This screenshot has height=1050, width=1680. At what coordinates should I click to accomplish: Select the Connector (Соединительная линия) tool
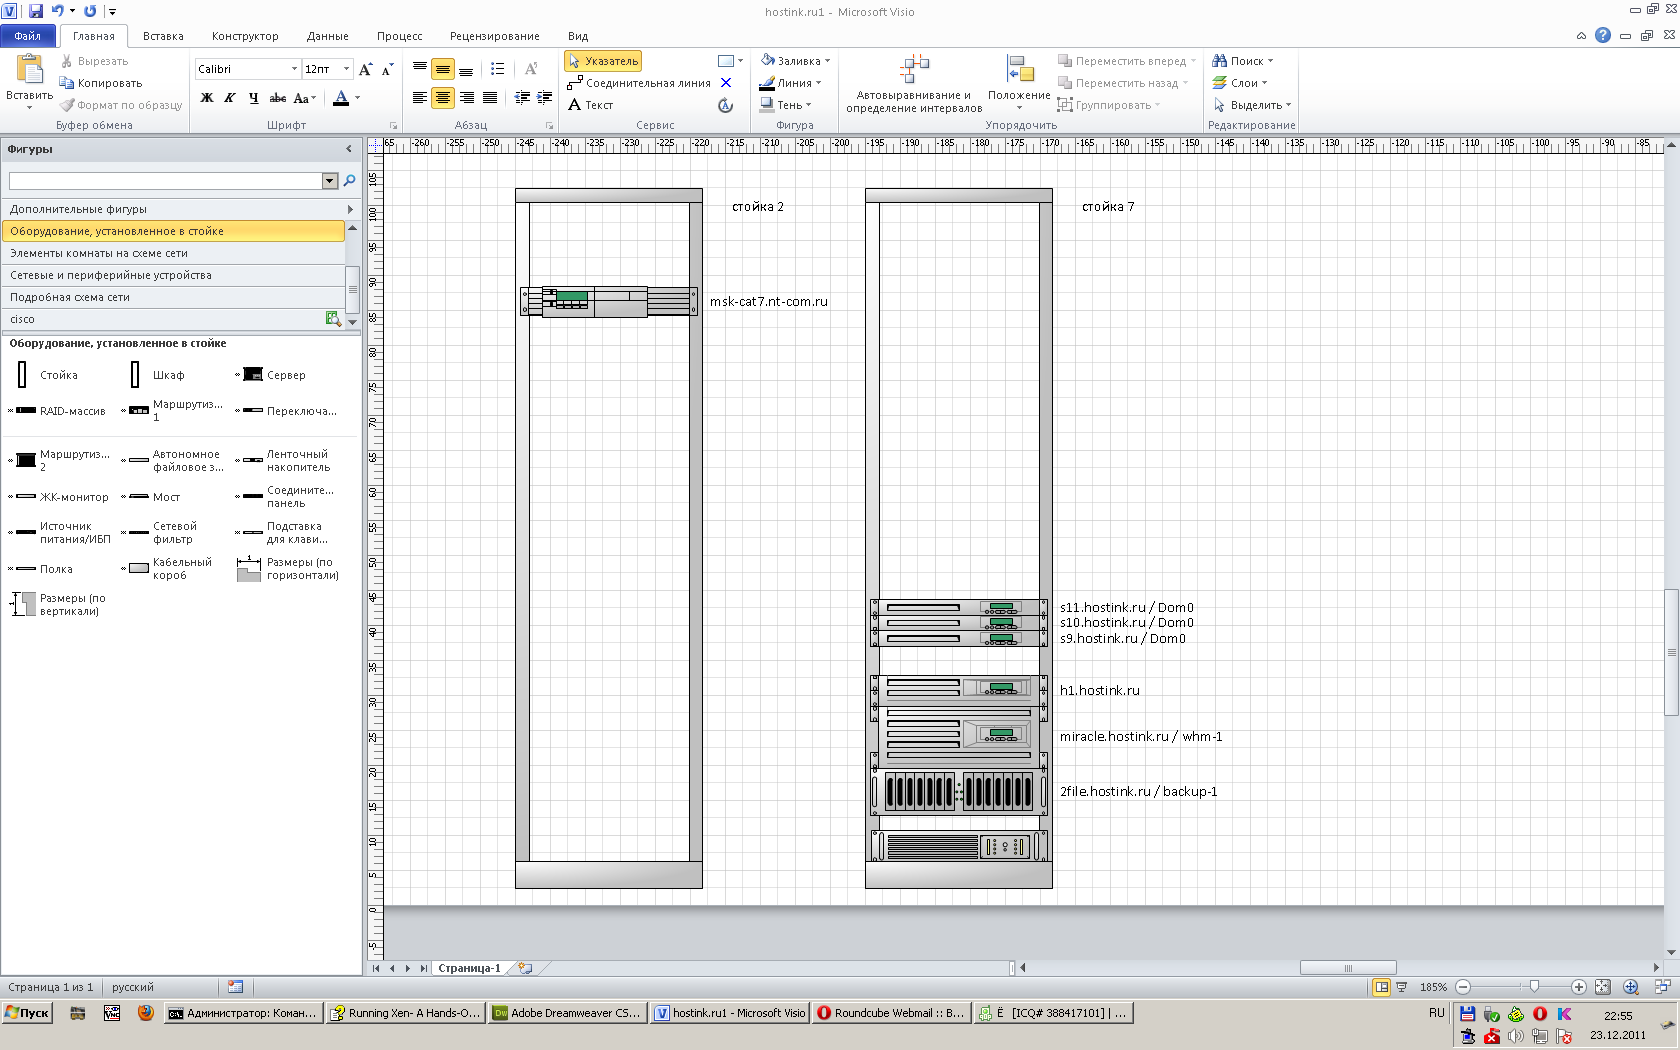pyautogui.click(x=639, y=83)
